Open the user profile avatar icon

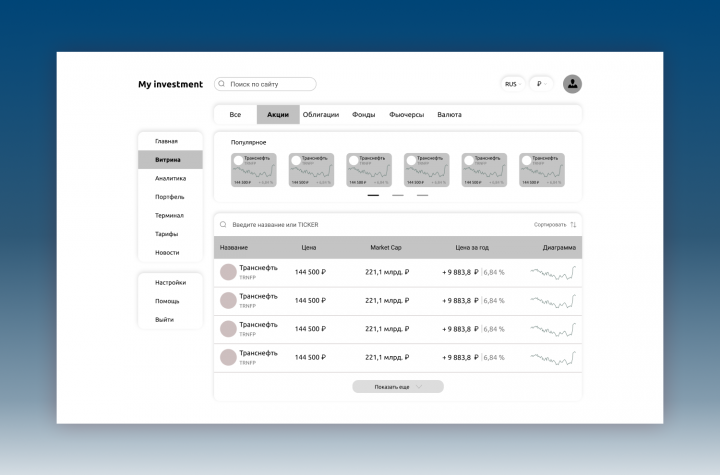click(572, 84)
